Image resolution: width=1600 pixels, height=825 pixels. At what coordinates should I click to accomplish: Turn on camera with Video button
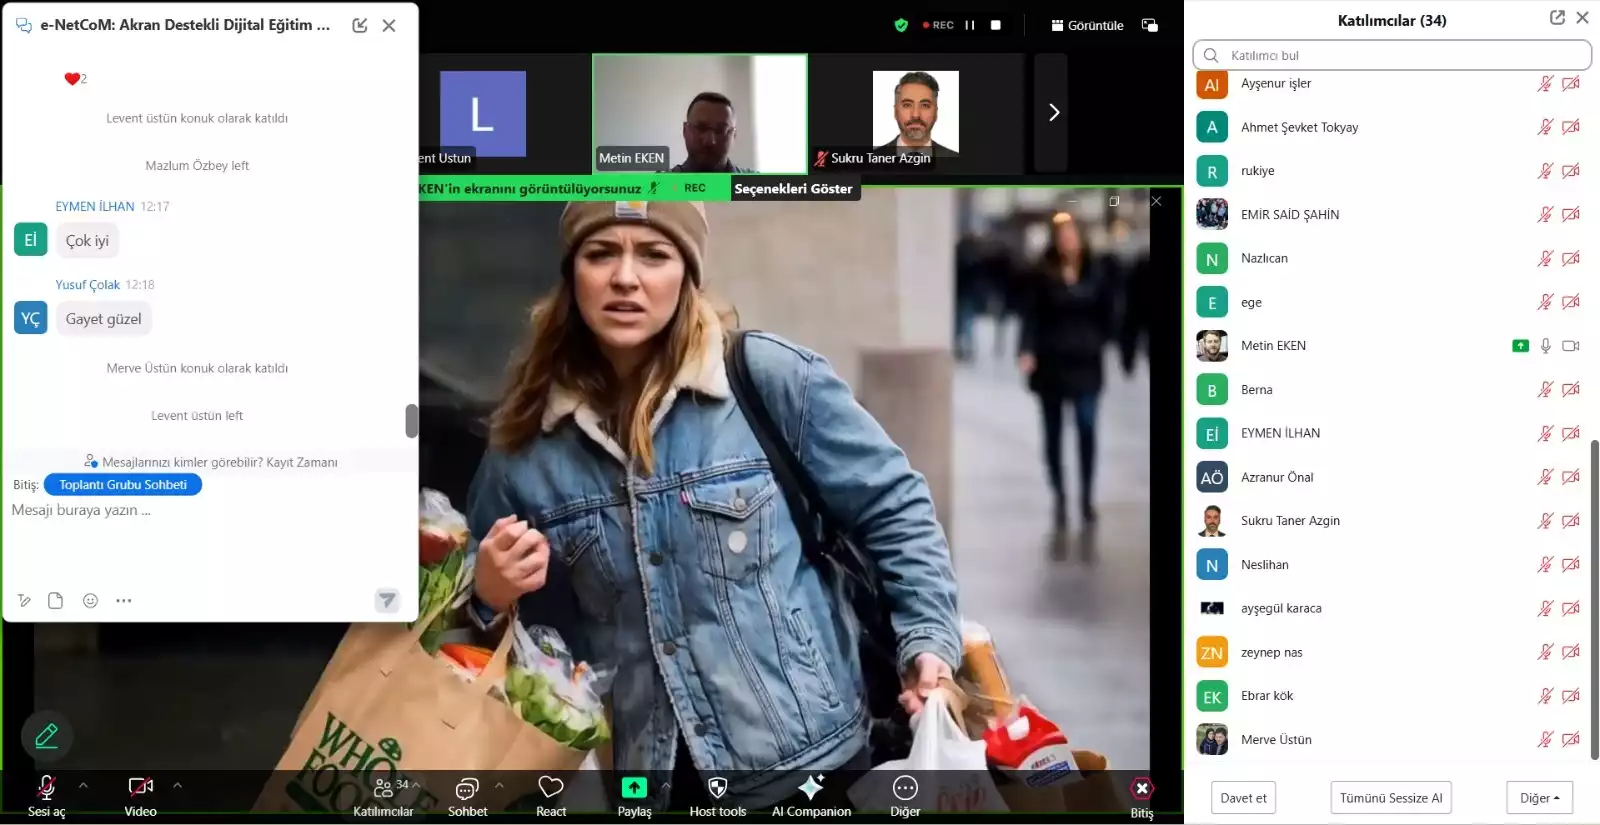140,796
